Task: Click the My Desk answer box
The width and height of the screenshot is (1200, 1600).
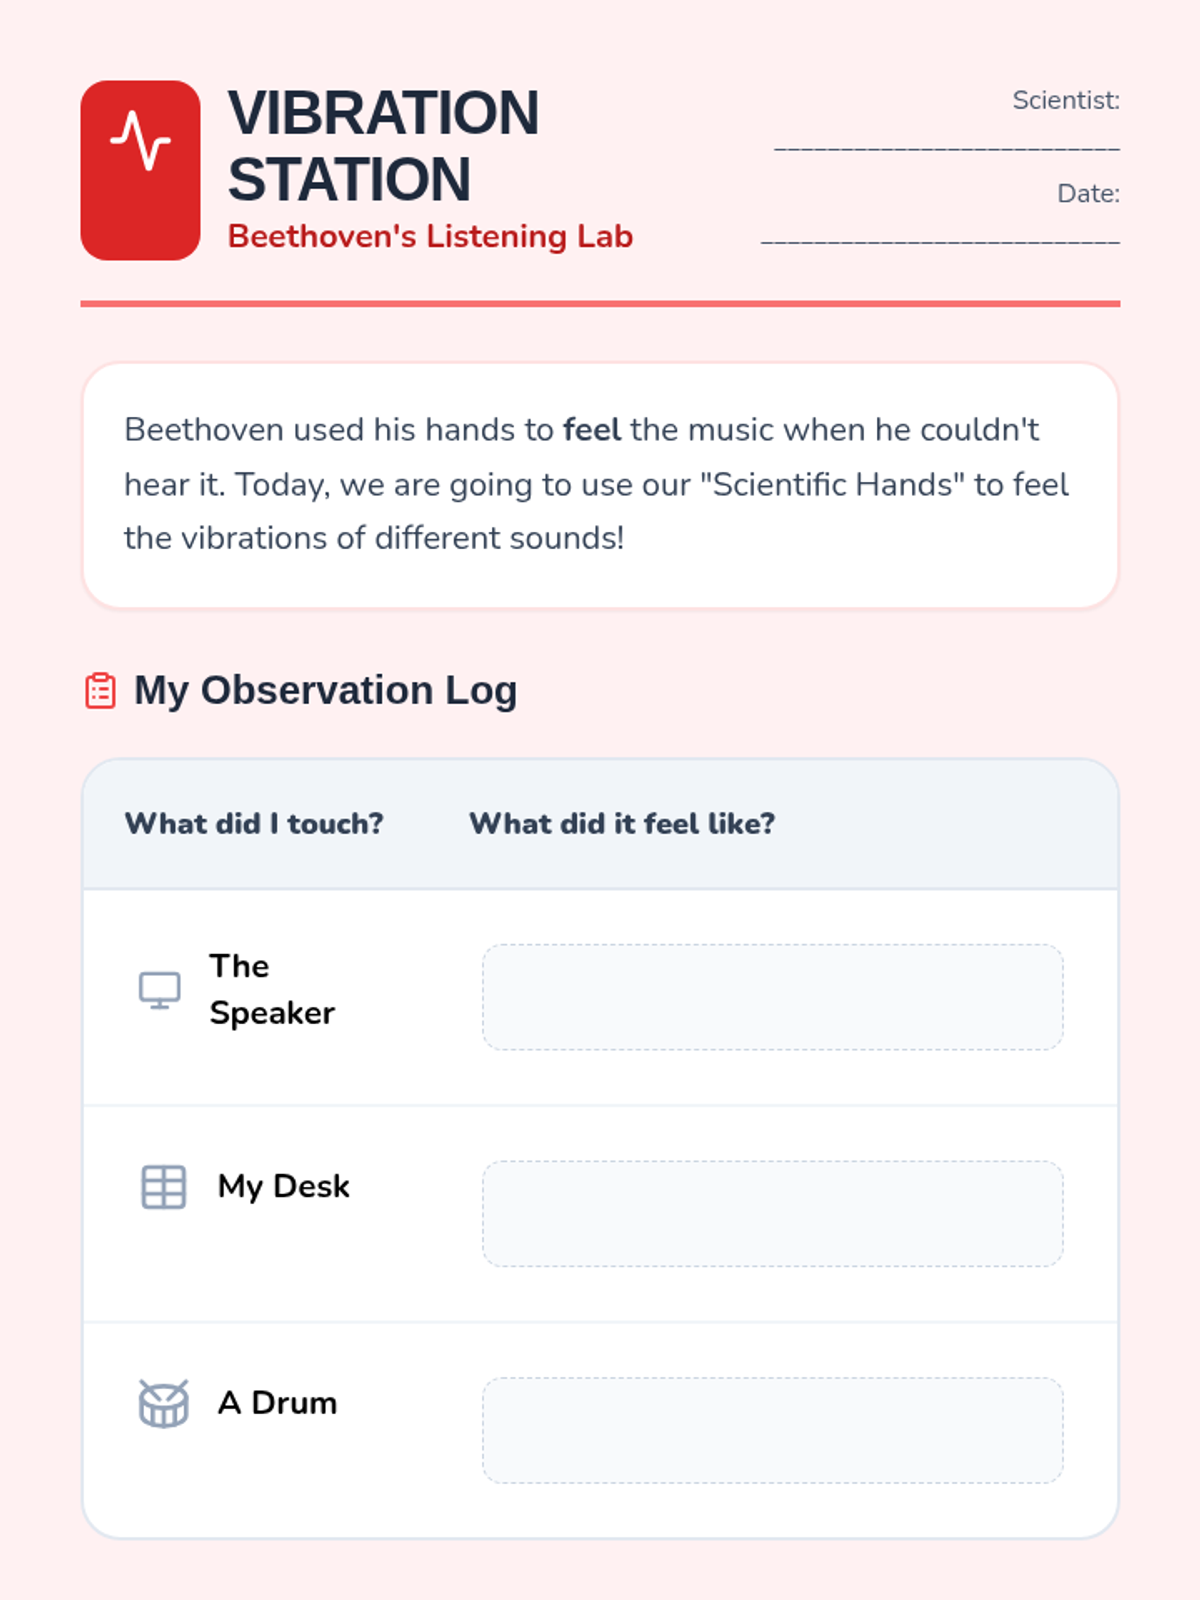Action: coord(772,1214)
